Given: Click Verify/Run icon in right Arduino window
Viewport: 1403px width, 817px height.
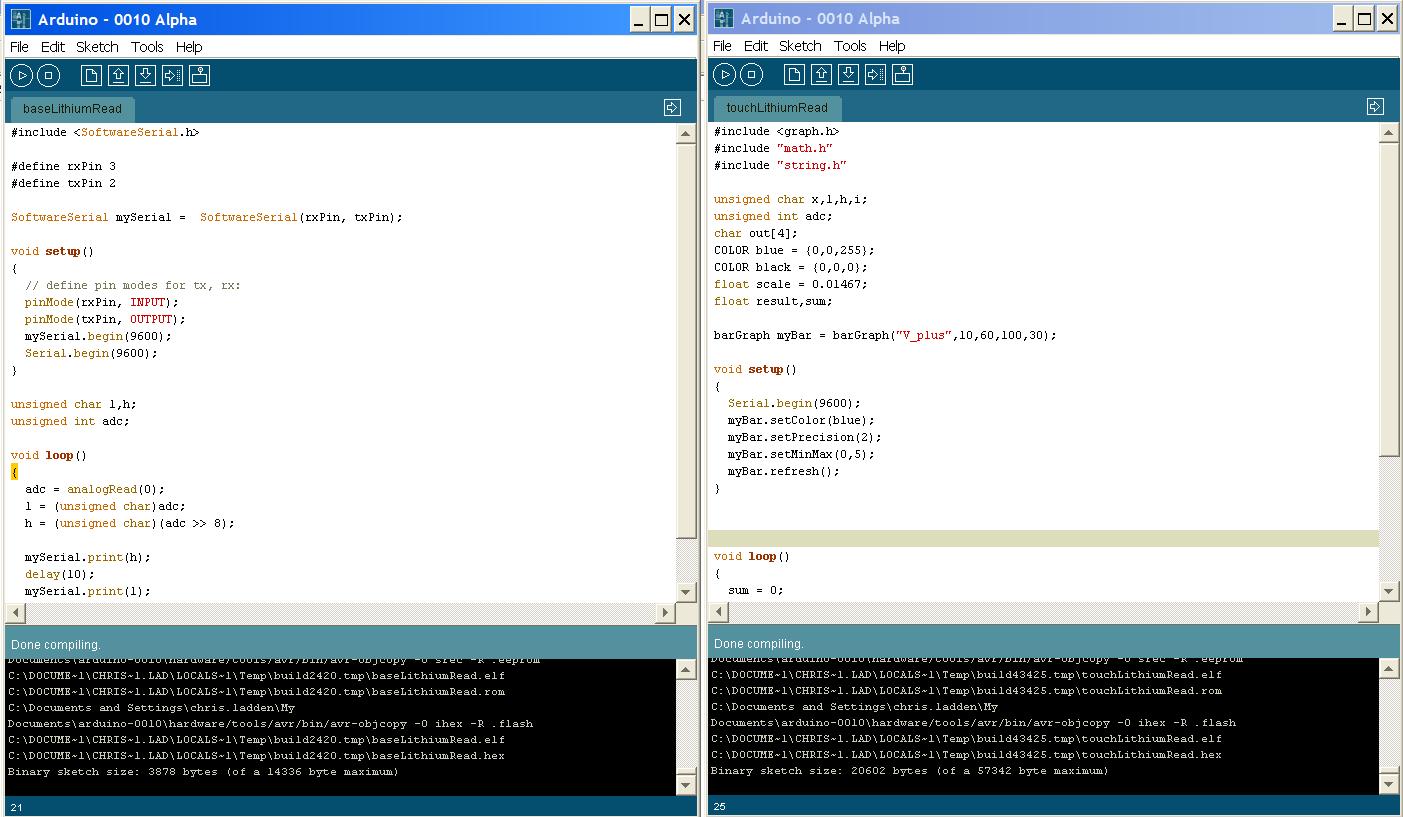Looking at the screenshot, I should tap(724, 74).
